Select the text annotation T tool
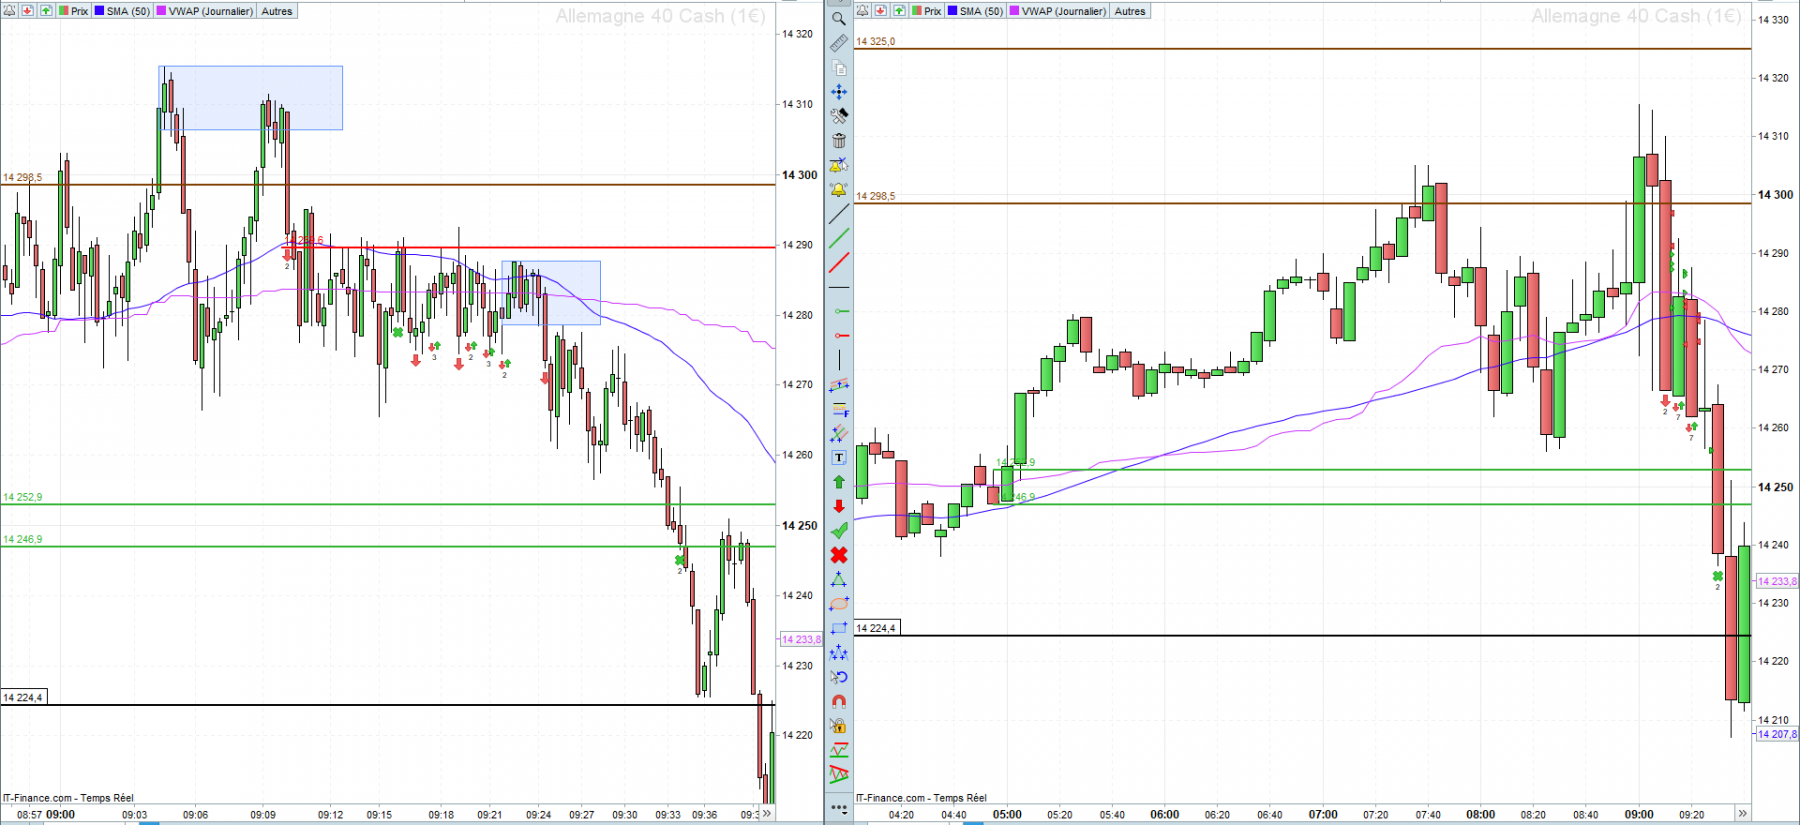The image size is (1800, 825). pos(839,457)
